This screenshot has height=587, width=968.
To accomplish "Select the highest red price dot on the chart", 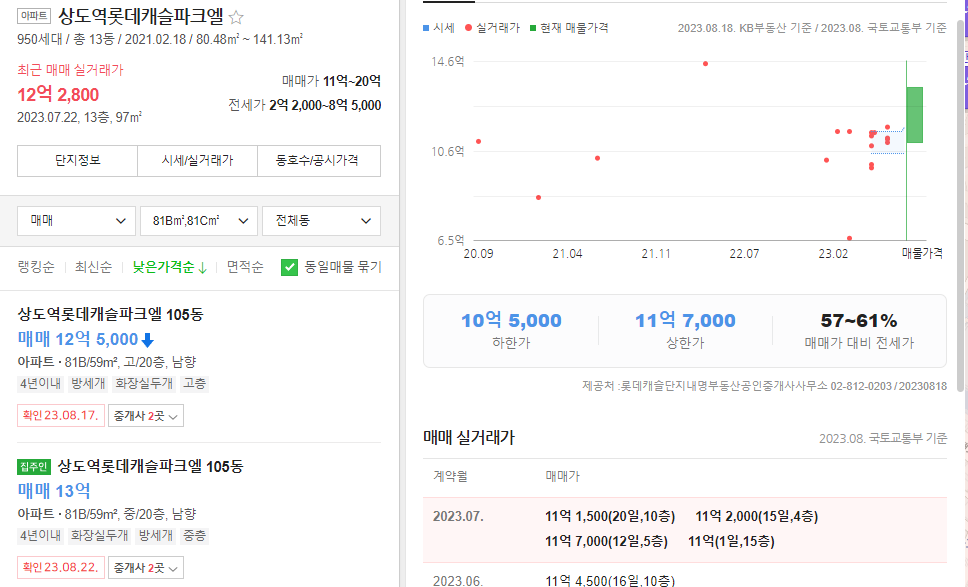I will point(704,64).
